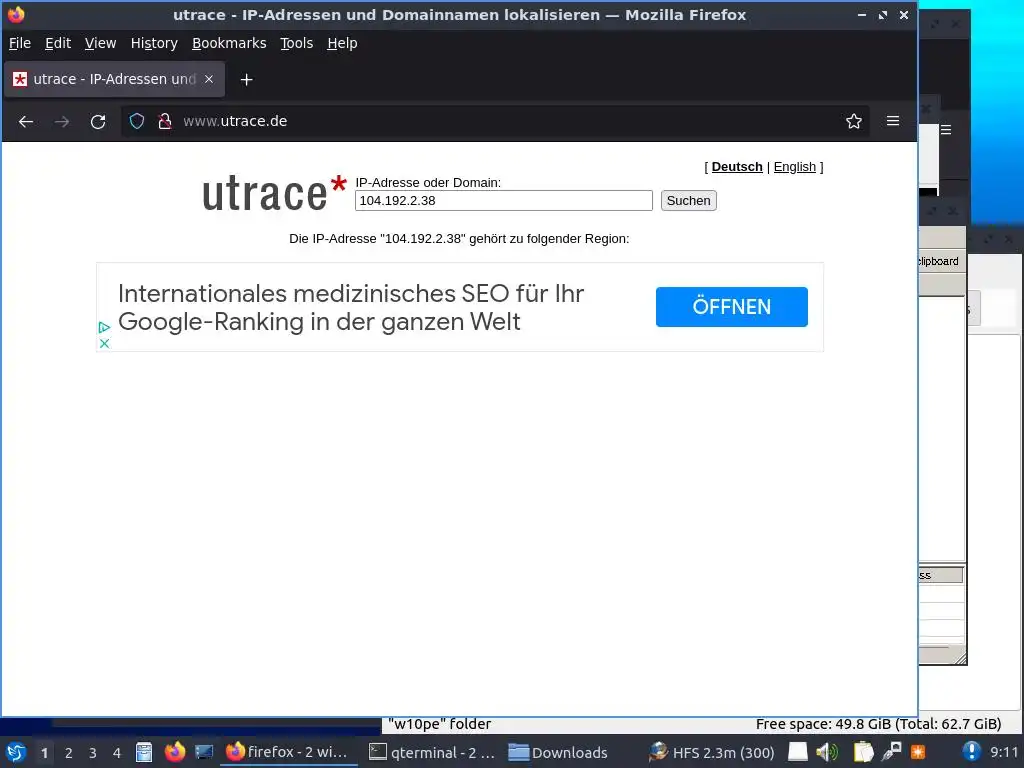Open the History menu
Screen dimensions: 1024x768
pyautogui.click(x=154, y=43)
